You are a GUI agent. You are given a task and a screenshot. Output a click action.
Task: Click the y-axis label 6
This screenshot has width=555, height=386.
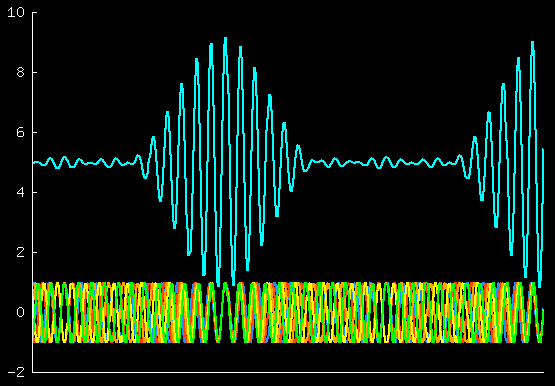coord(21,133)
